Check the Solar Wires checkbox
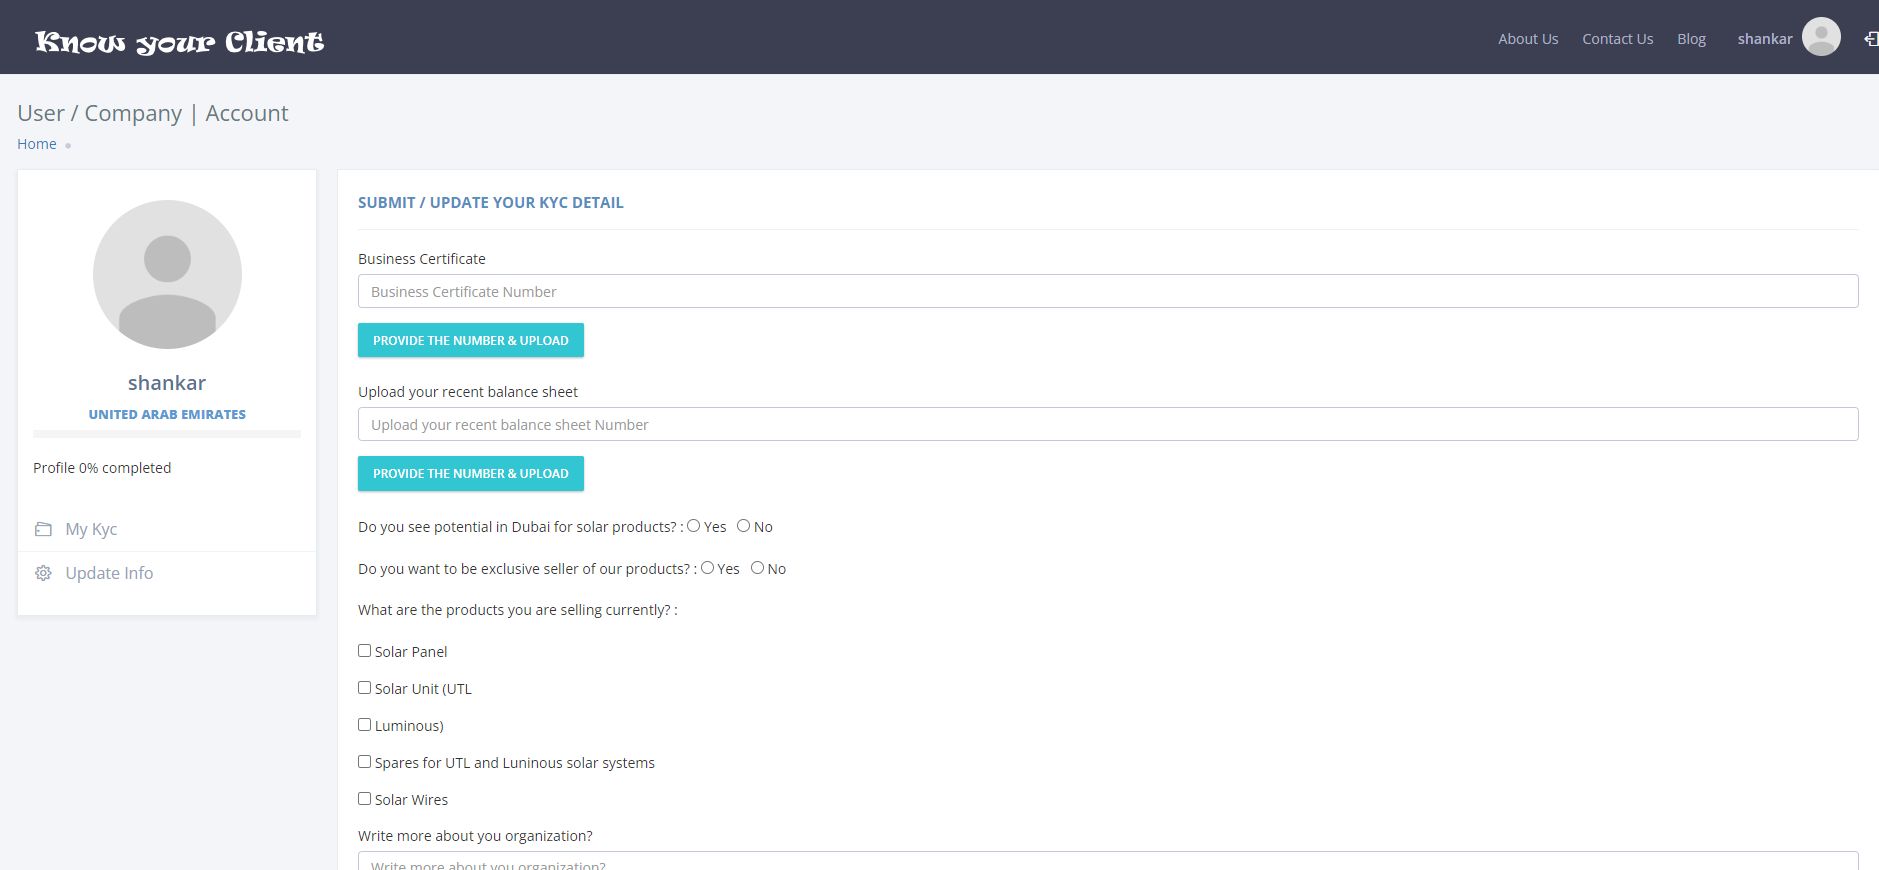The width and height of the screenshot is (1879, 870). [x=365, y=799]
